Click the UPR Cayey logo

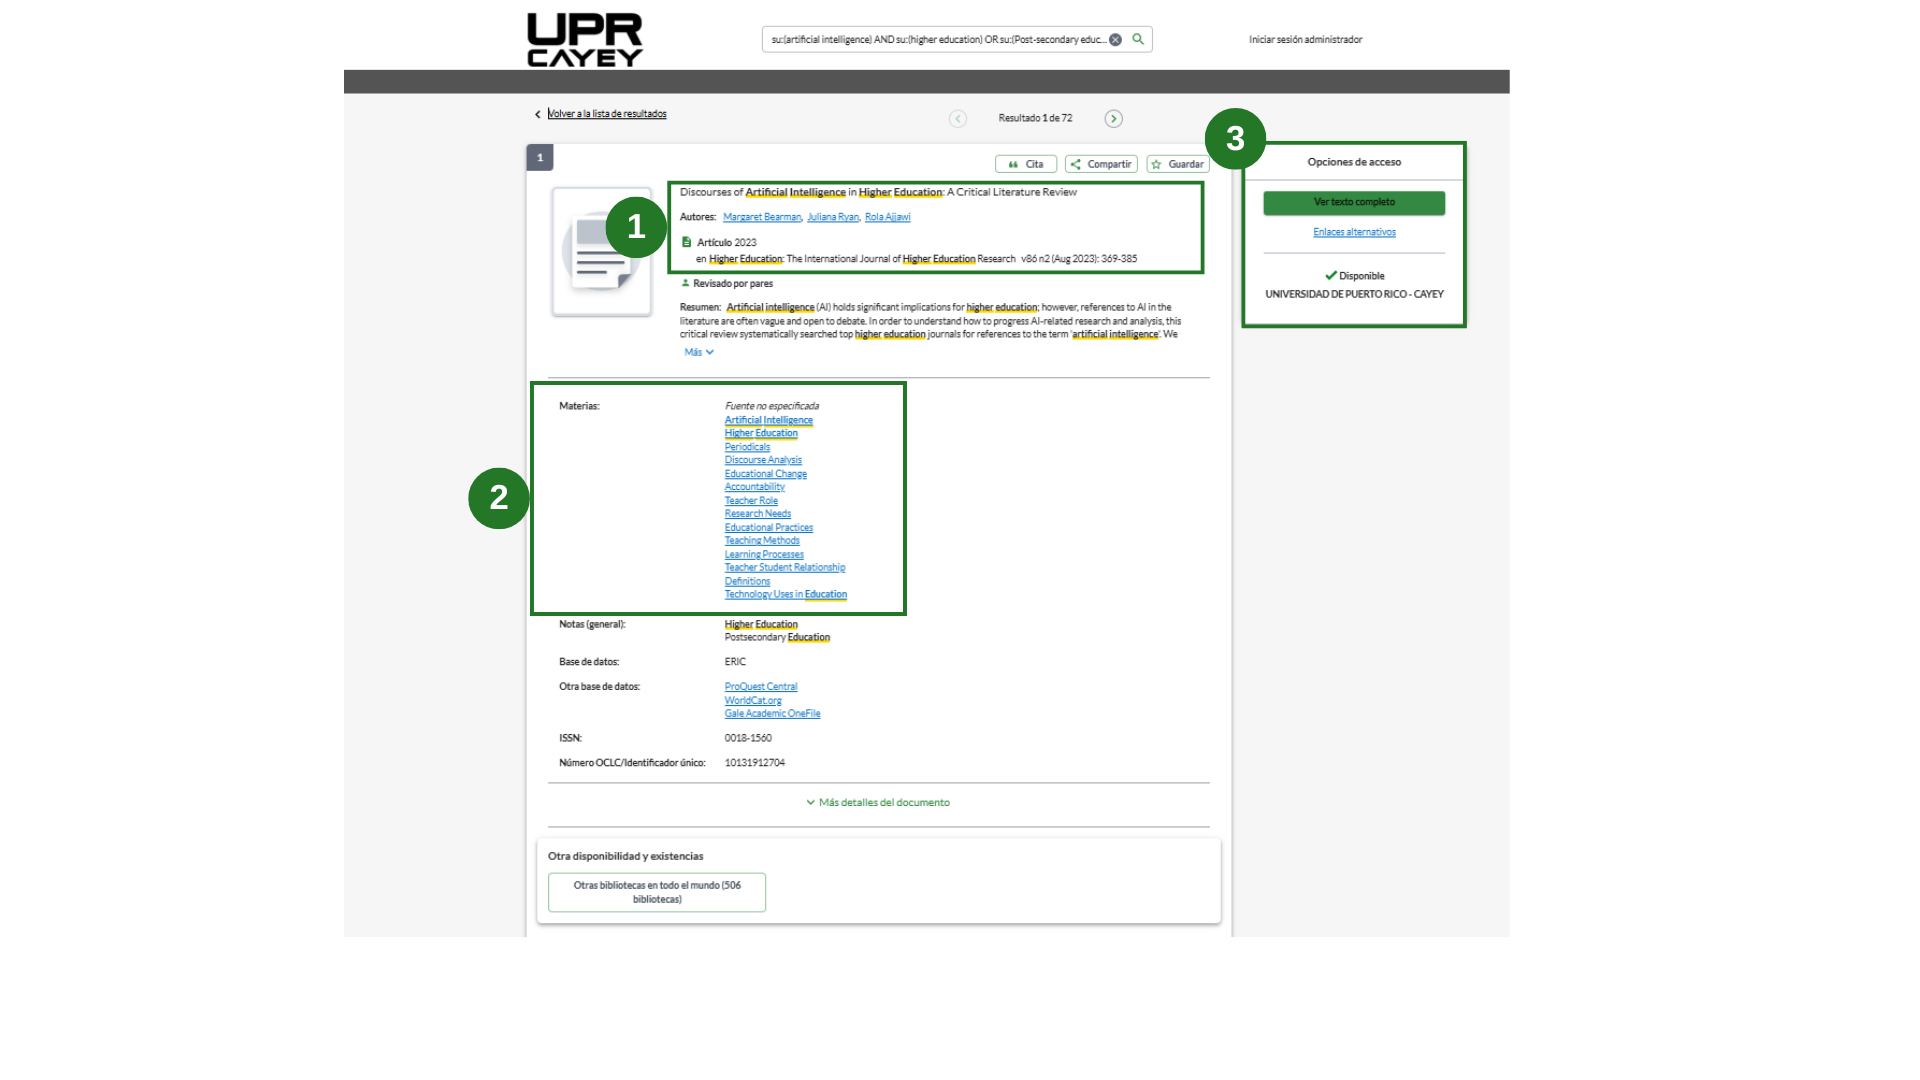(x=585, y=40)
